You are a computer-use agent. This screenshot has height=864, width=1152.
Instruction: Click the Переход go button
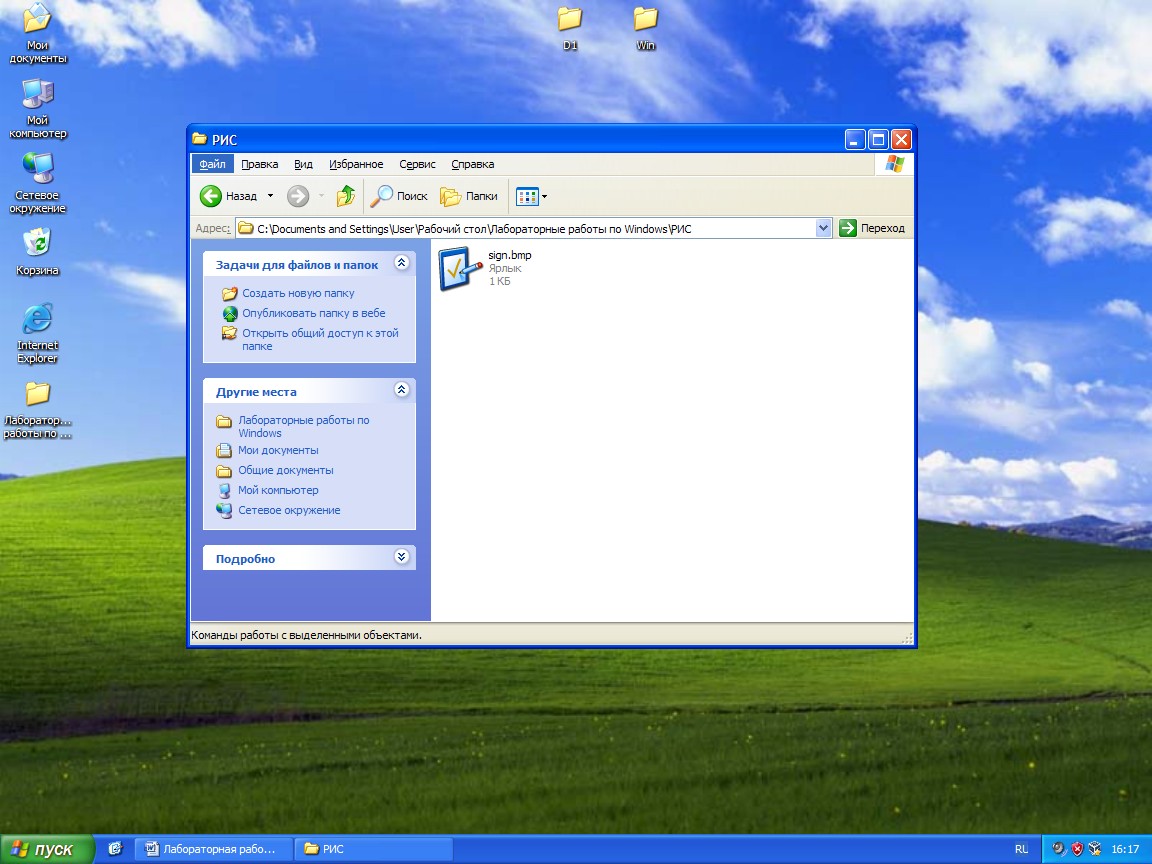872,228
